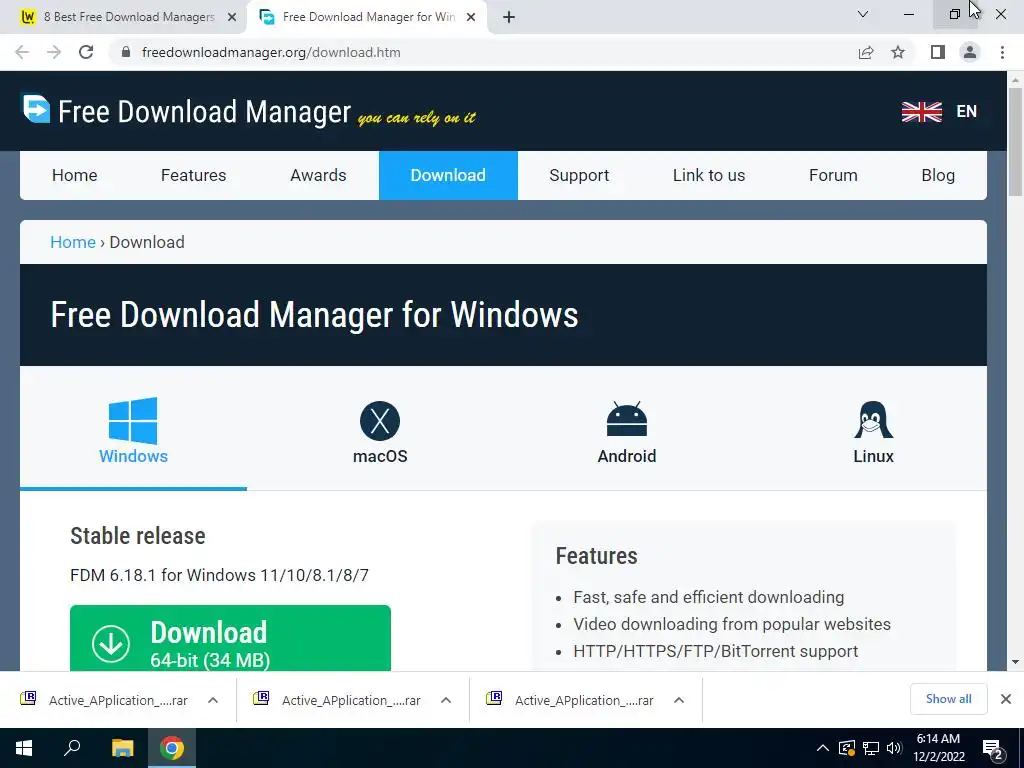Bookmark this page with the star

898,52
